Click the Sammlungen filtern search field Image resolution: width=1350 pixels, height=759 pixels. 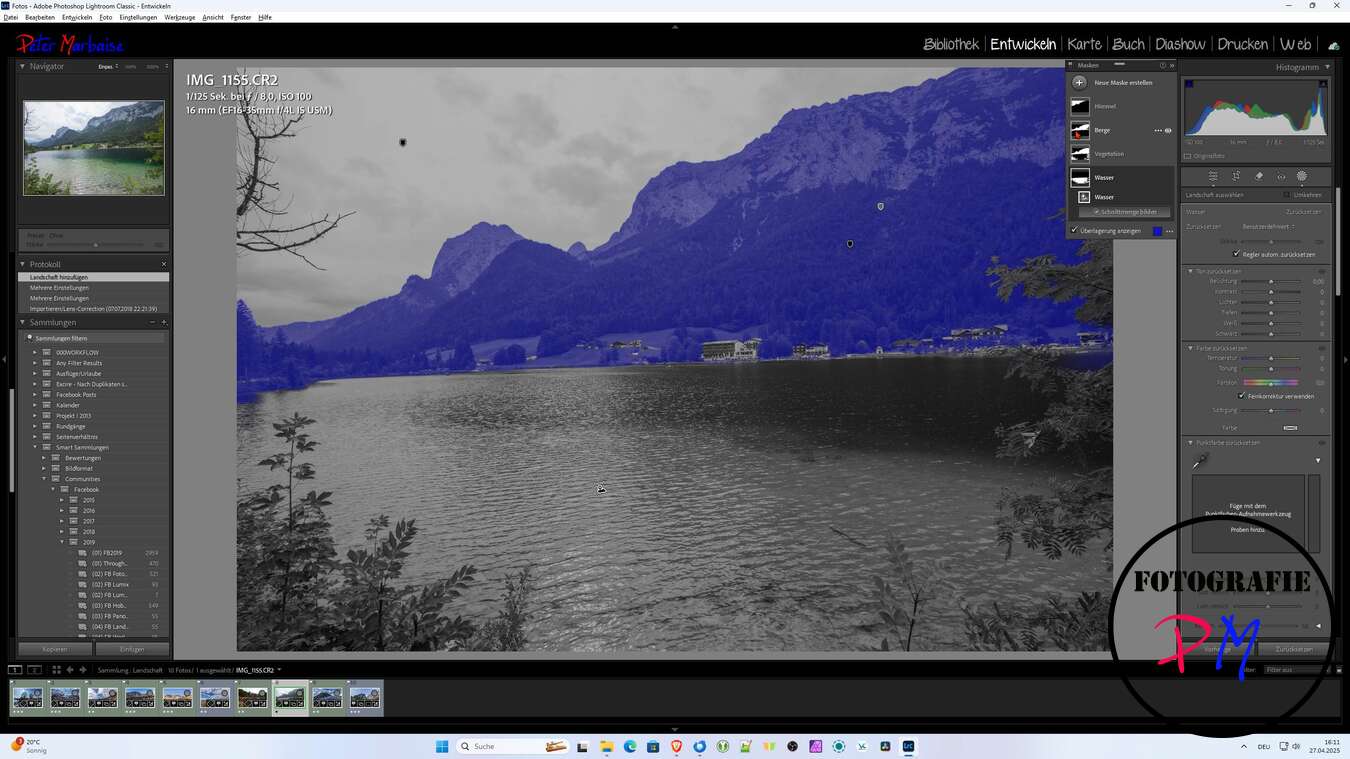point(94,338)
